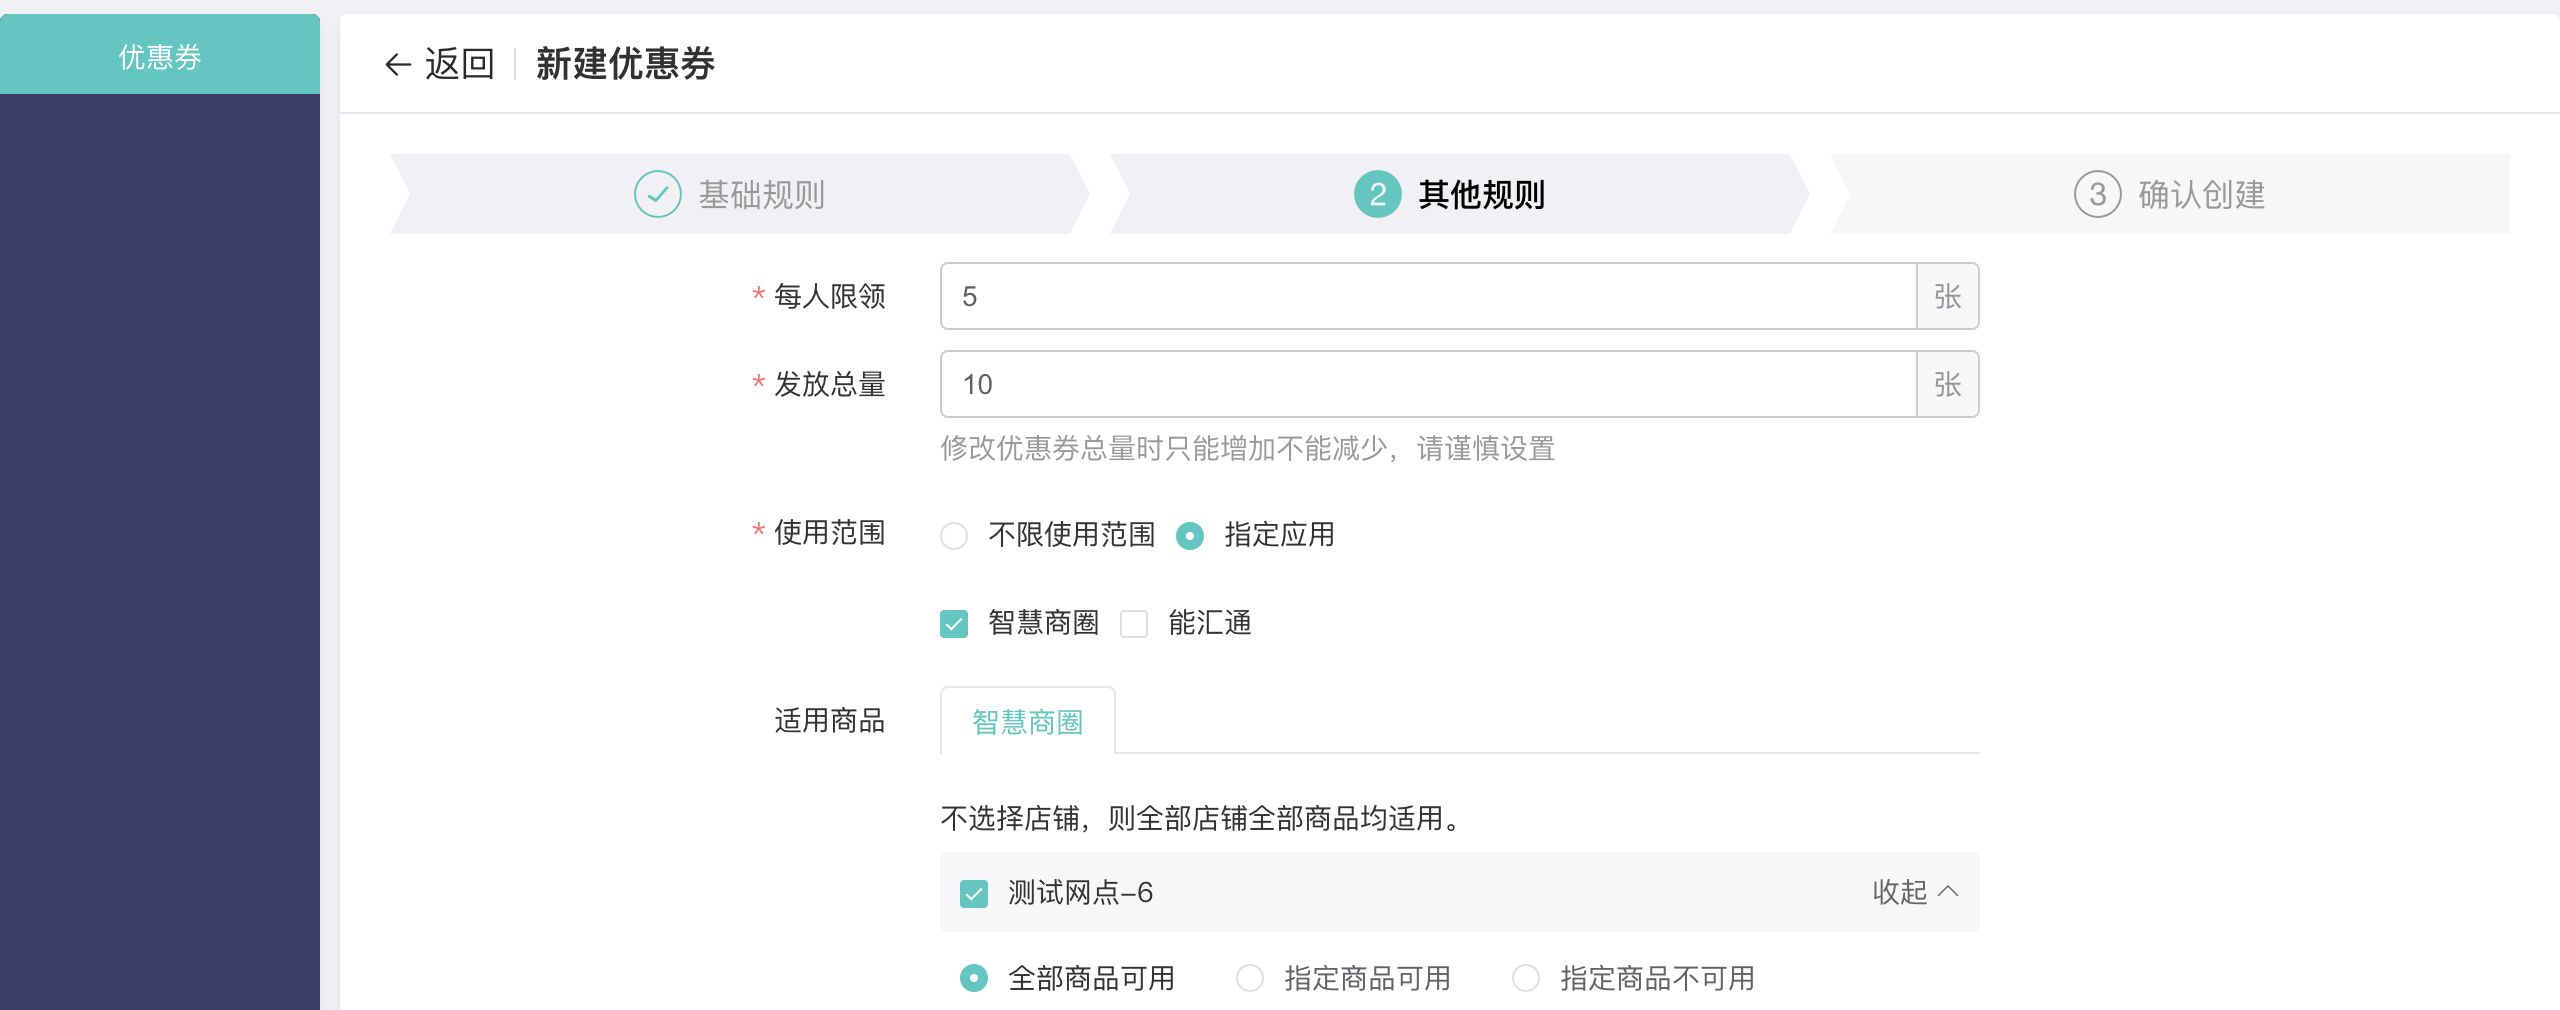Focus the 每人限领 input field
The height and width of the screenshot is (1010, 2560).
tap(1428, 296)
